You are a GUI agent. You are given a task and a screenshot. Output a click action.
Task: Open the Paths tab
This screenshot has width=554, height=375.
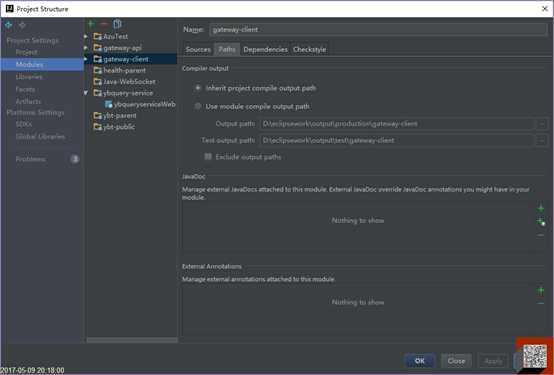click(x=227, y=49)
